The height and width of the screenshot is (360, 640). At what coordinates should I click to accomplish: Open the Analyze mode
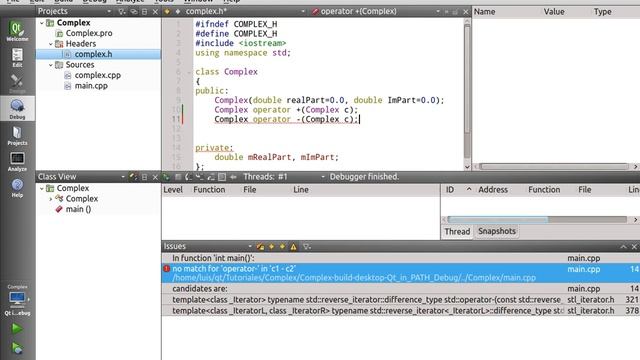(17, 162)
